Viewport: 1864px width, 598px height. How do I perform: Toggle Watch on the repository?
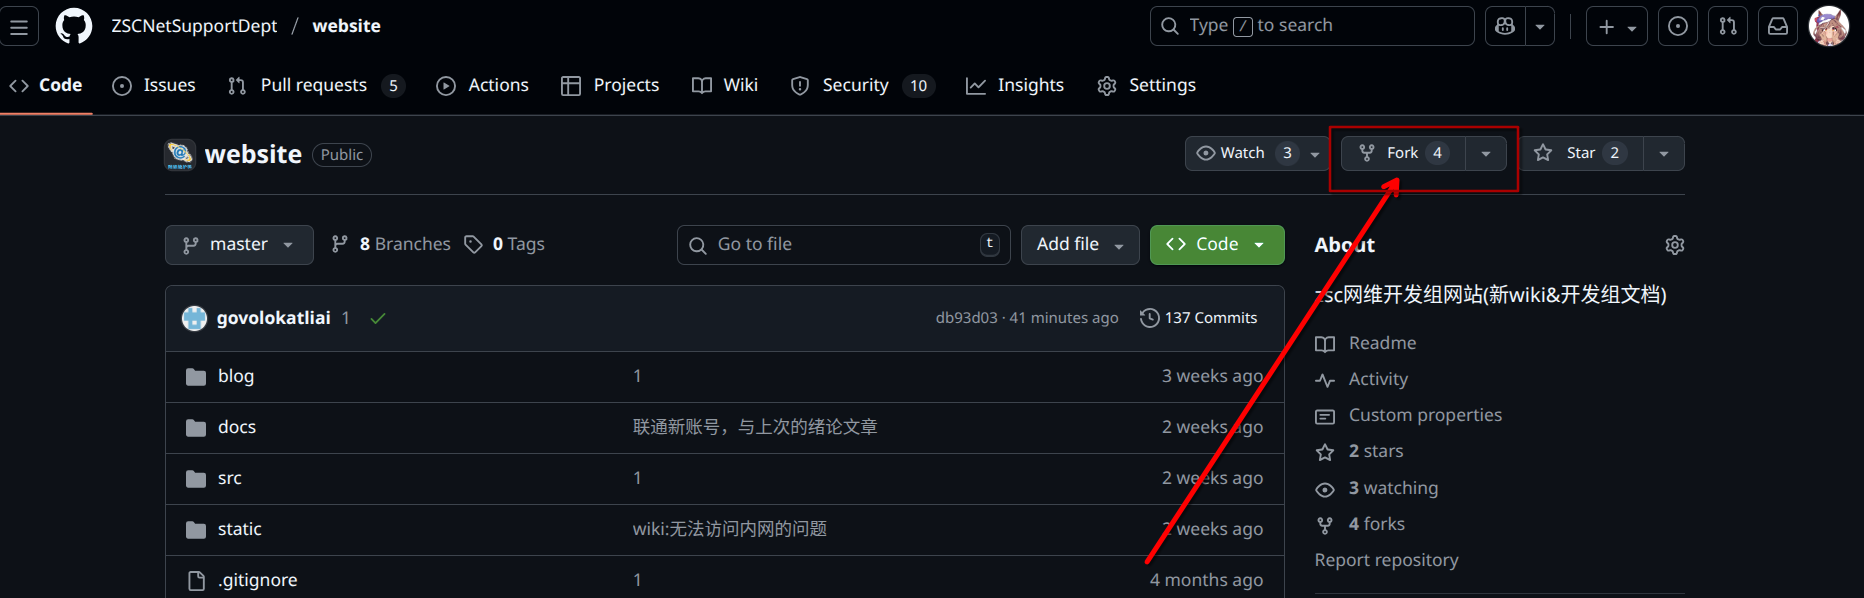point(1244,153)
